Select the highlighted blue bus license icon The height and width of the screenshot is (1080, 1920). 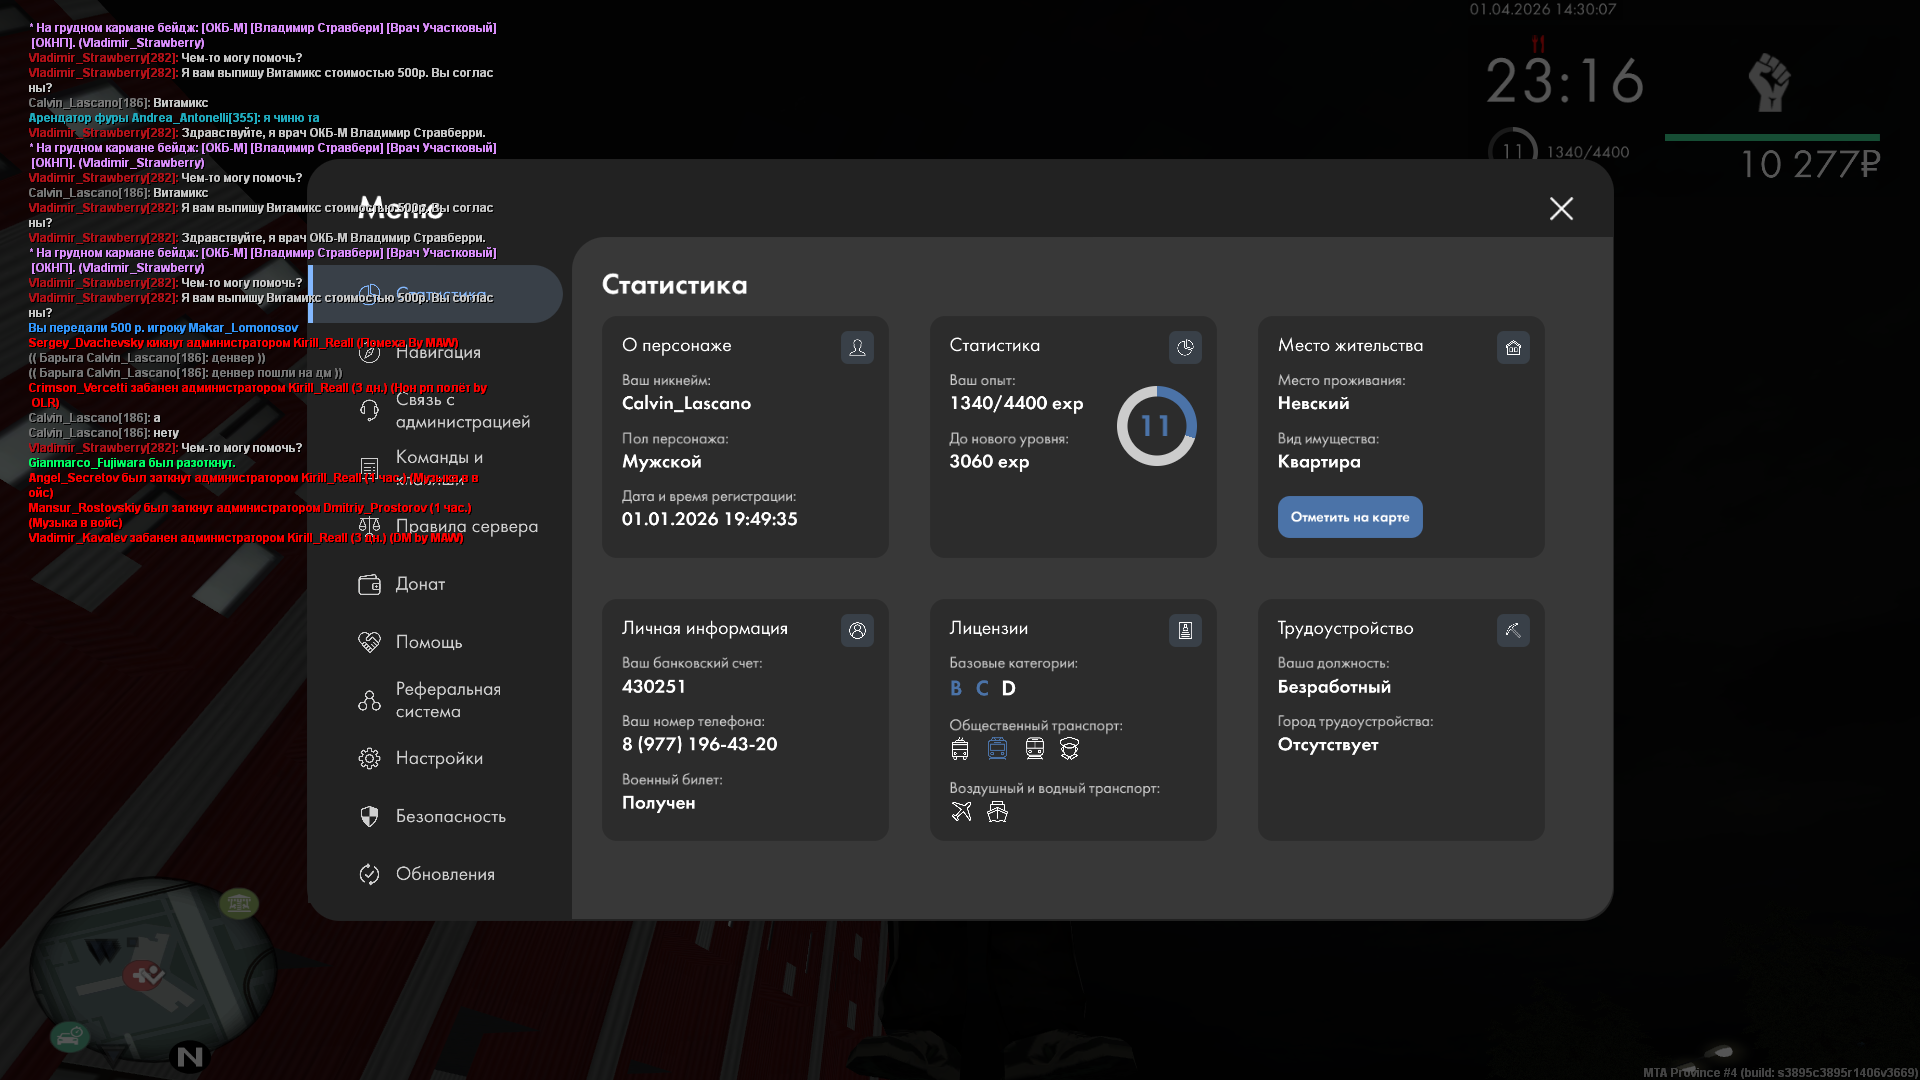[997, 748]
